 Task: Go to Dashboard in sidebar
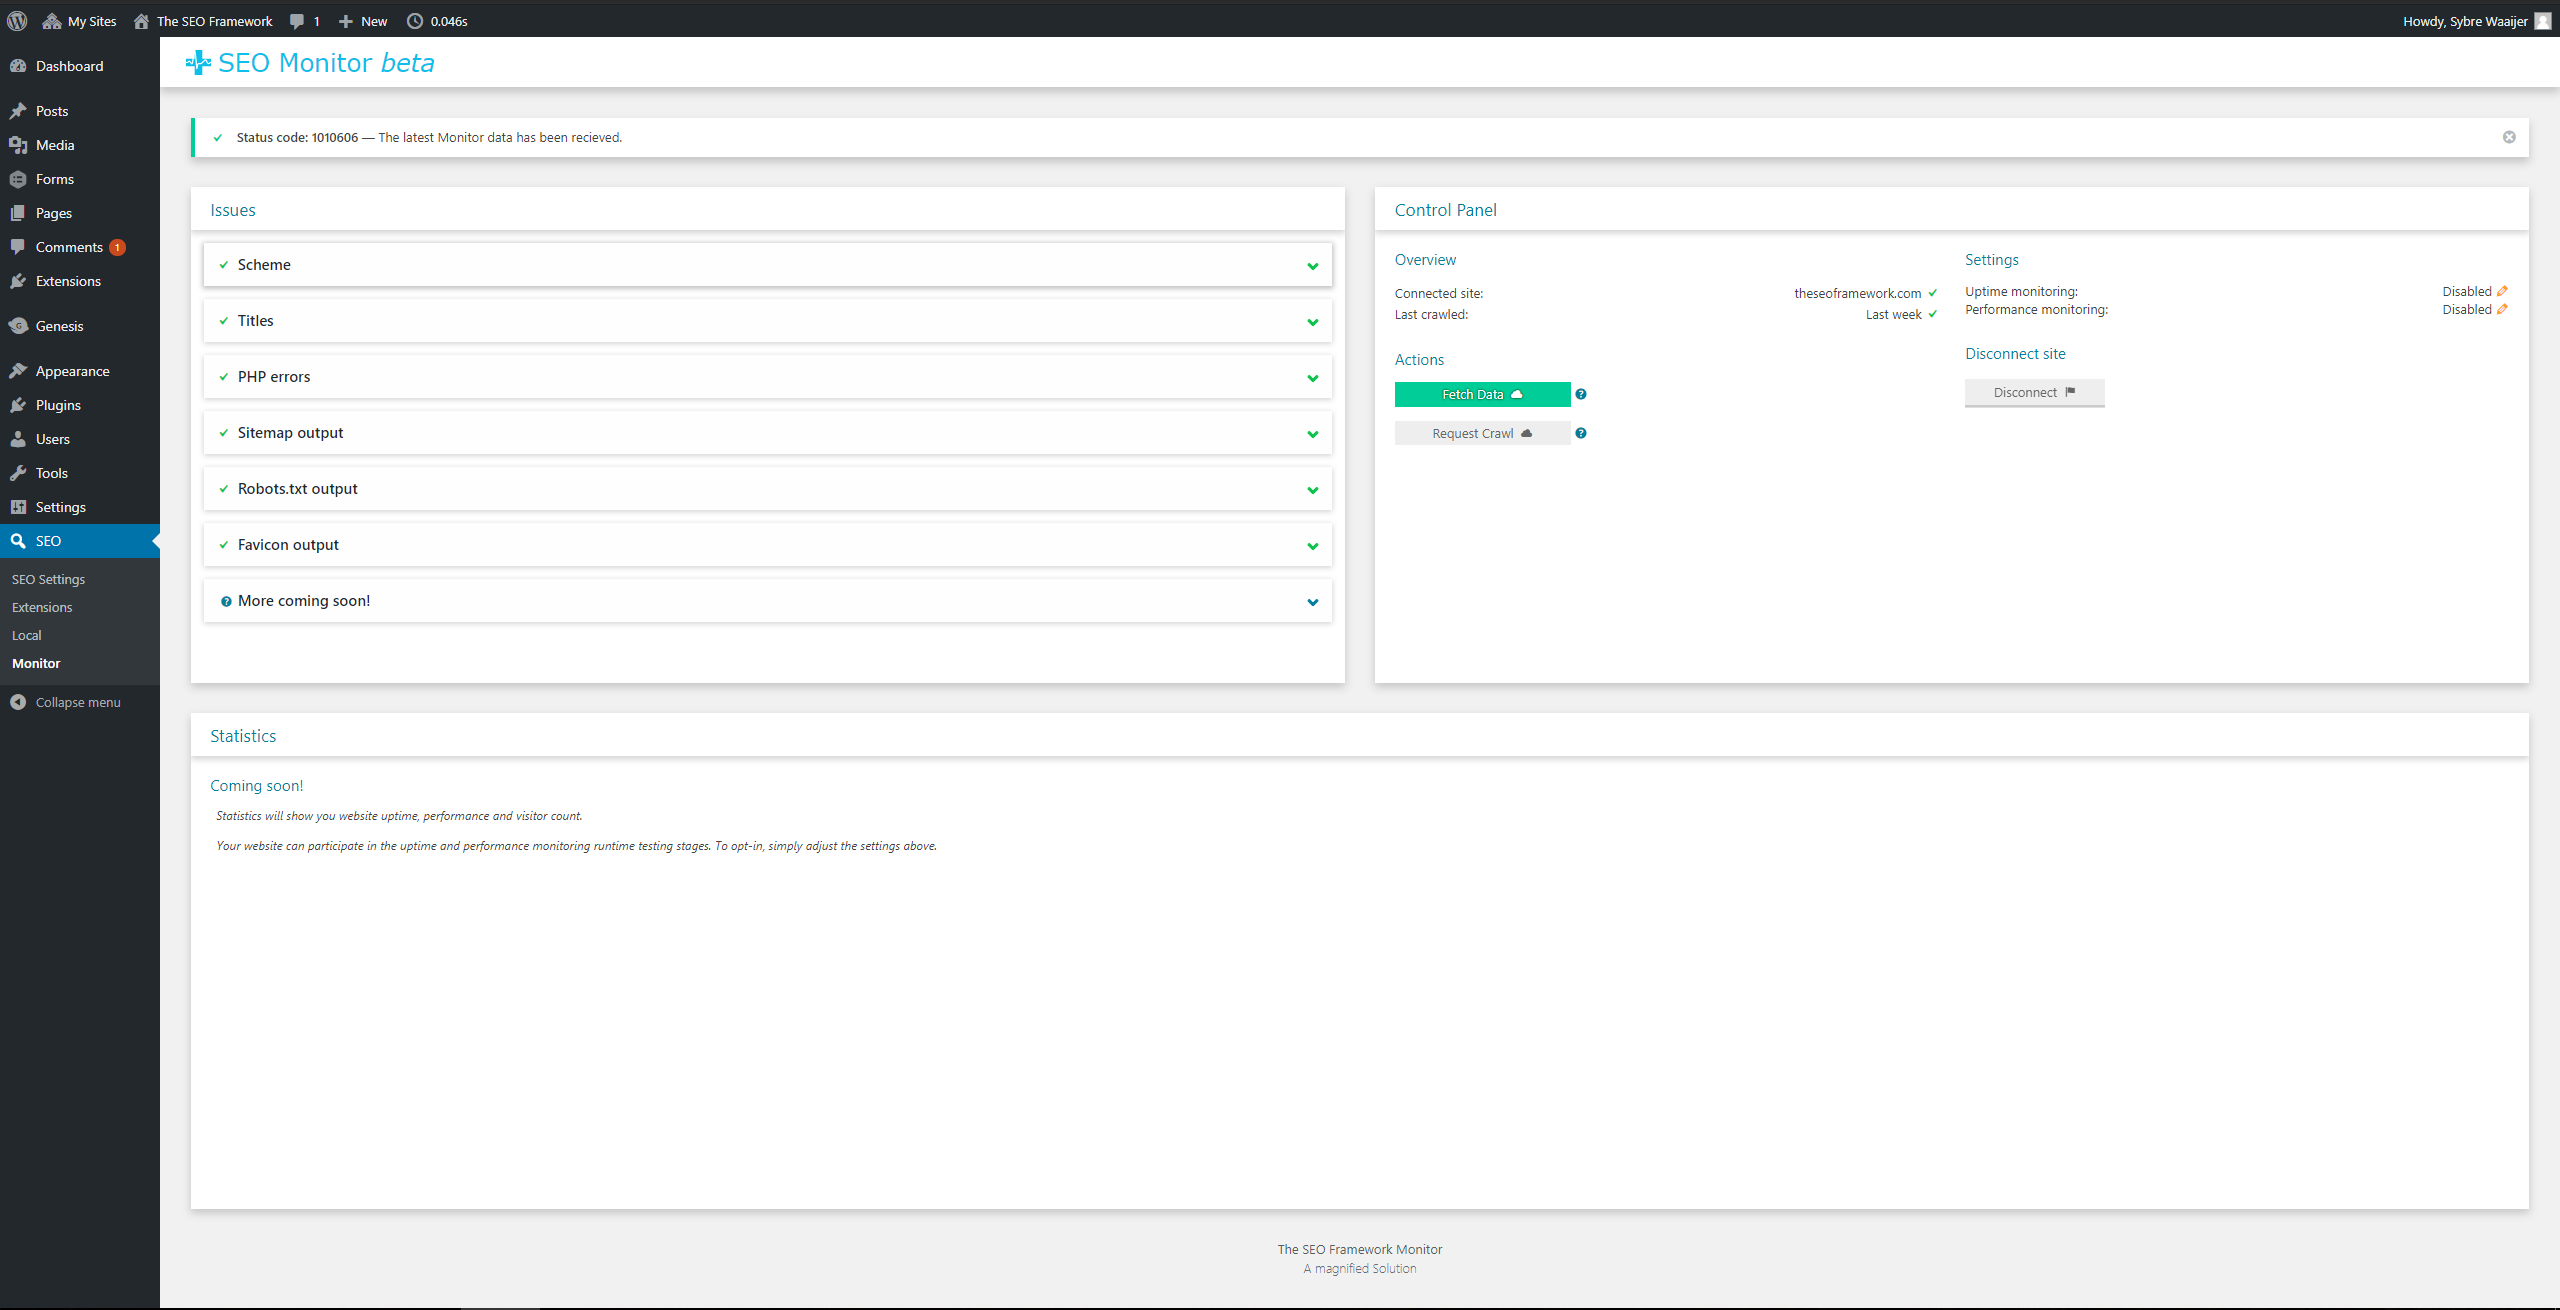(80, 66)
